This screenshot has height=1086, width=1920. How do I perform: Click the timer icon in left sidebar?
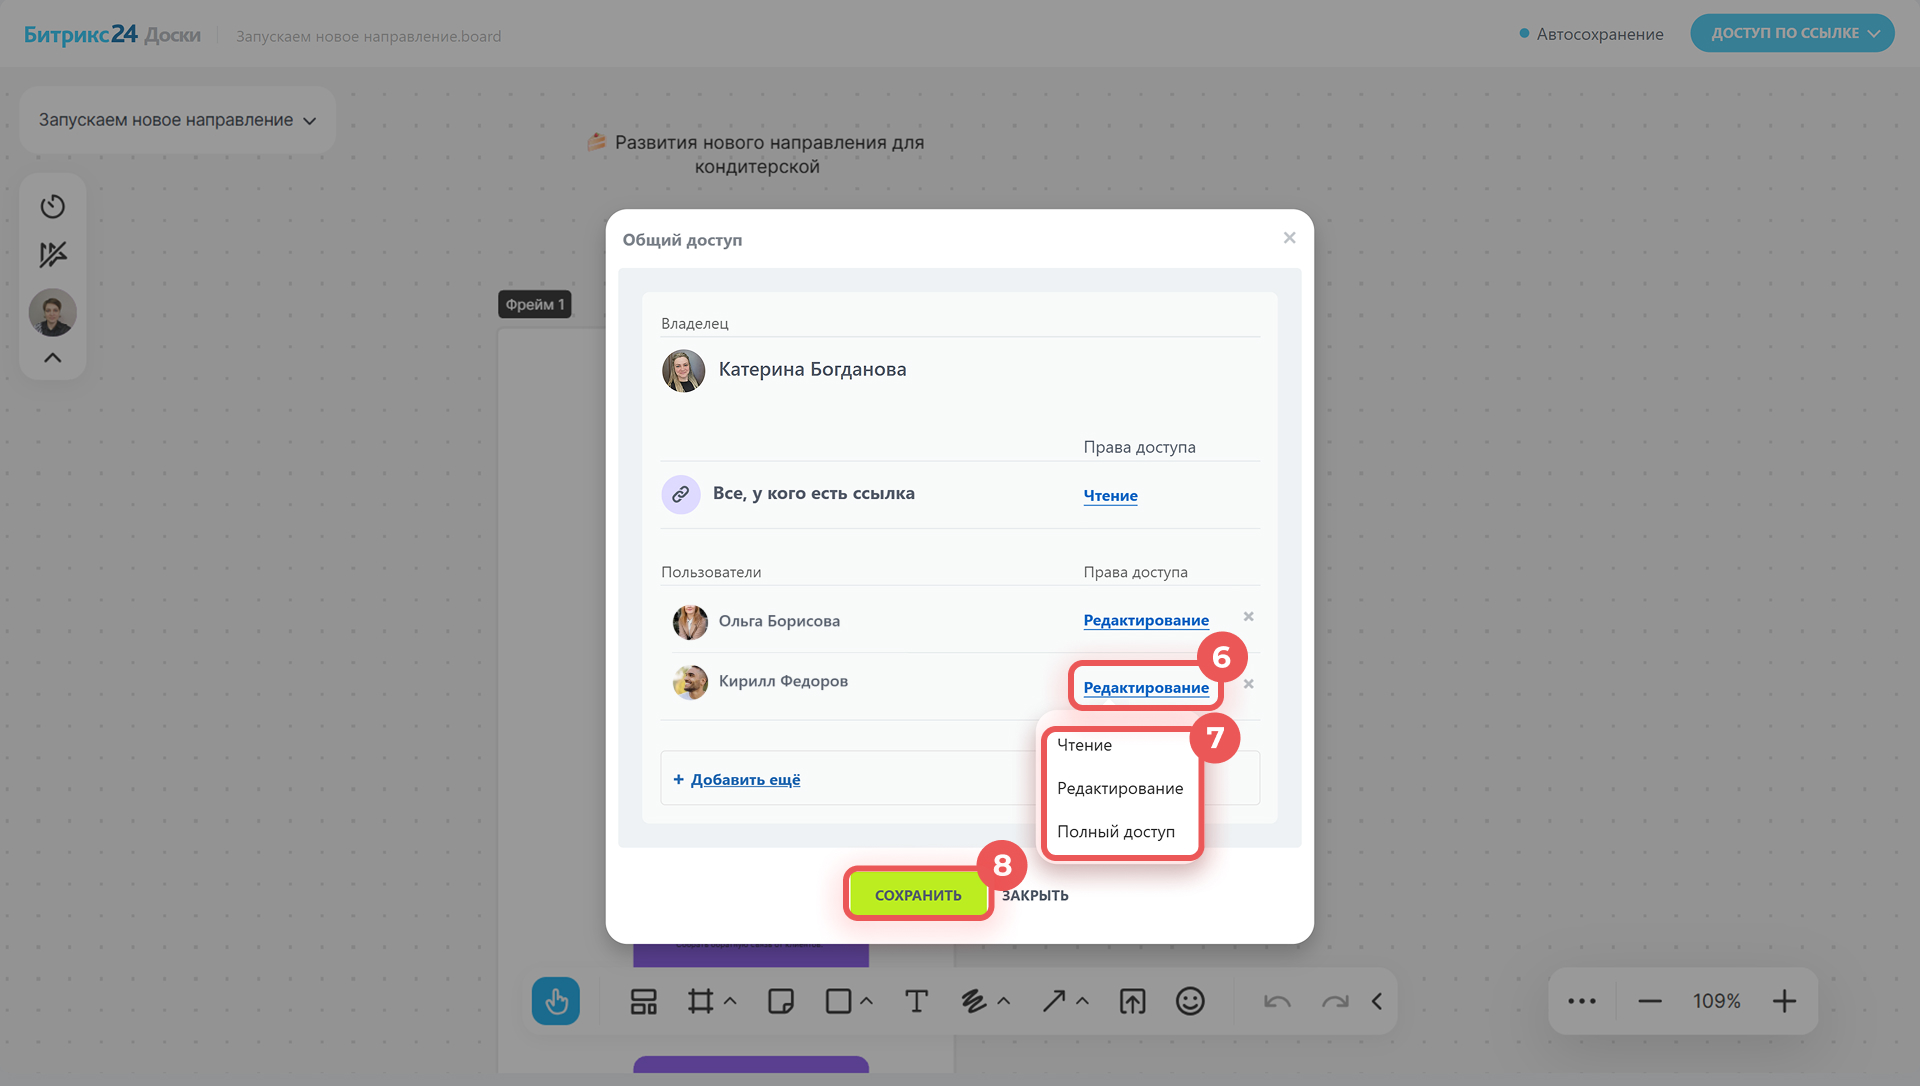52,206
